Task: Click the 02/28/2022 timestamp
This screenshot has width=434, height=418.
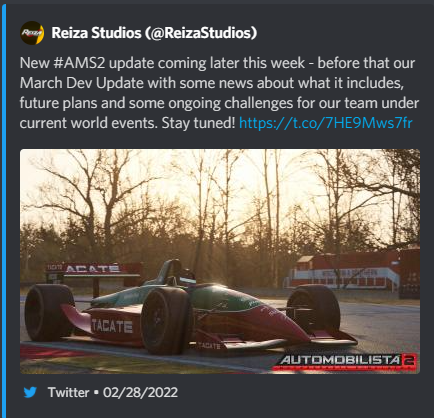Action: 140,392
